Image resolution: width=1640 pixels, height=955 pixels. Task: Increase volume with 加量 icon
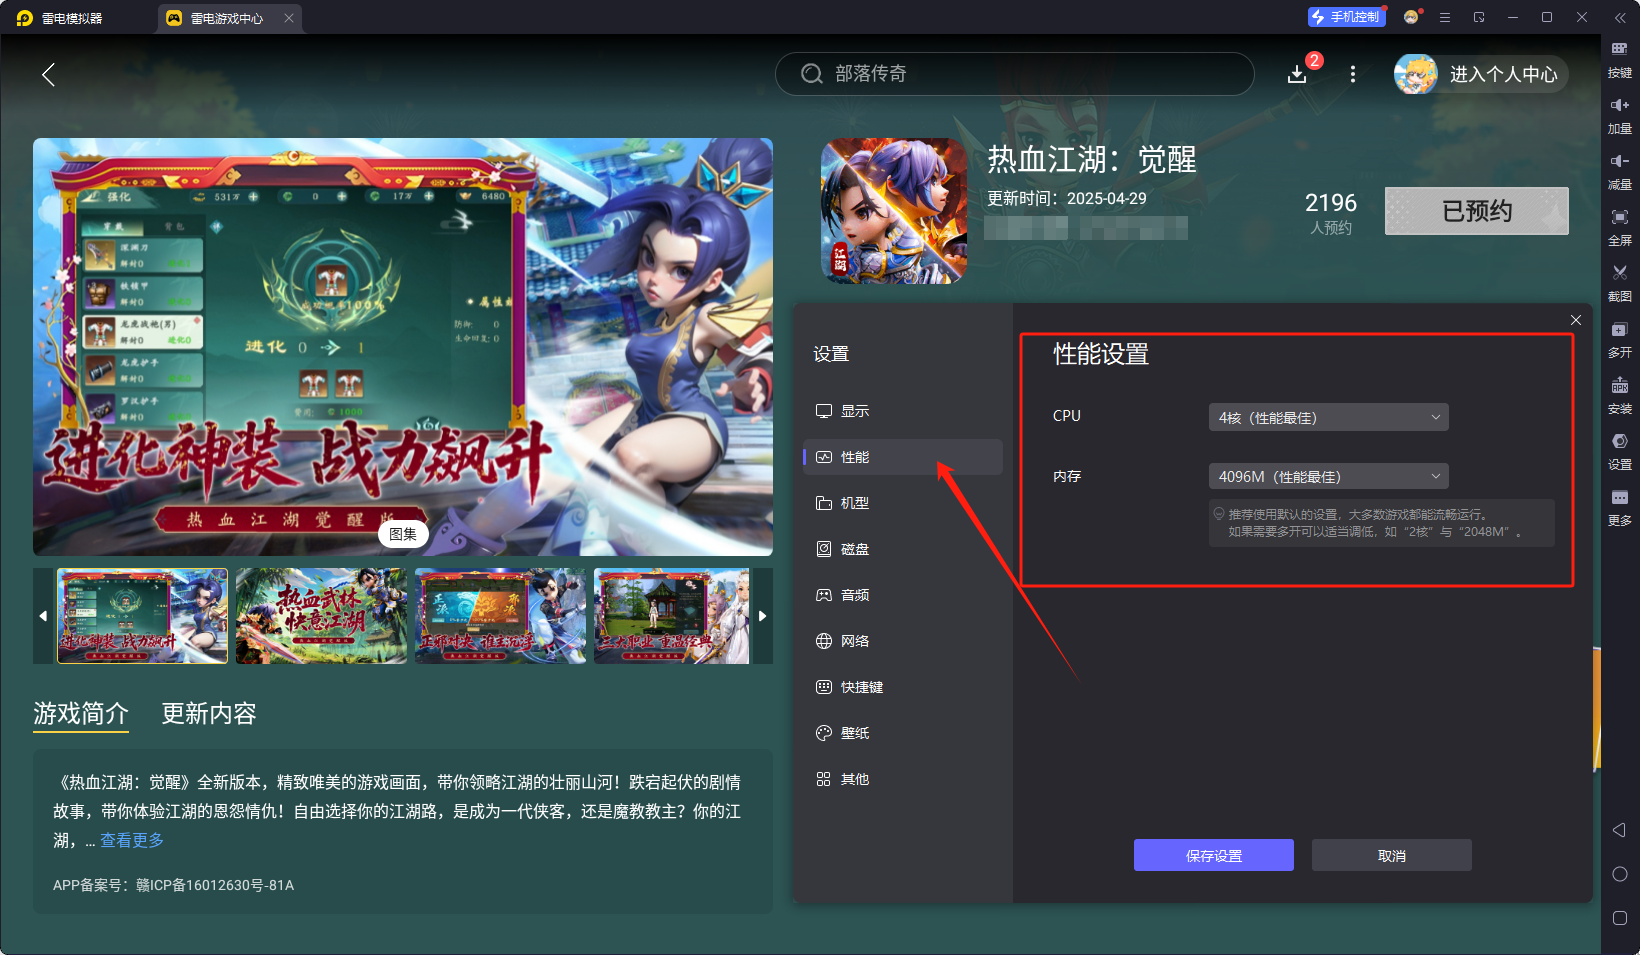(1620, 116)
